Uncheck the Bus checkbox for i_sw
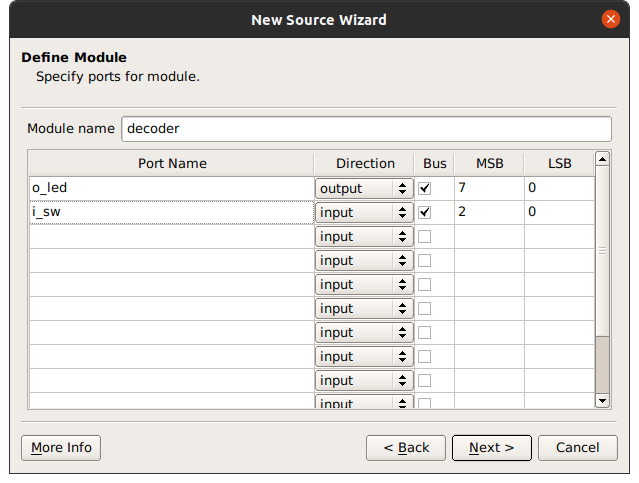 tap(425, 212)
